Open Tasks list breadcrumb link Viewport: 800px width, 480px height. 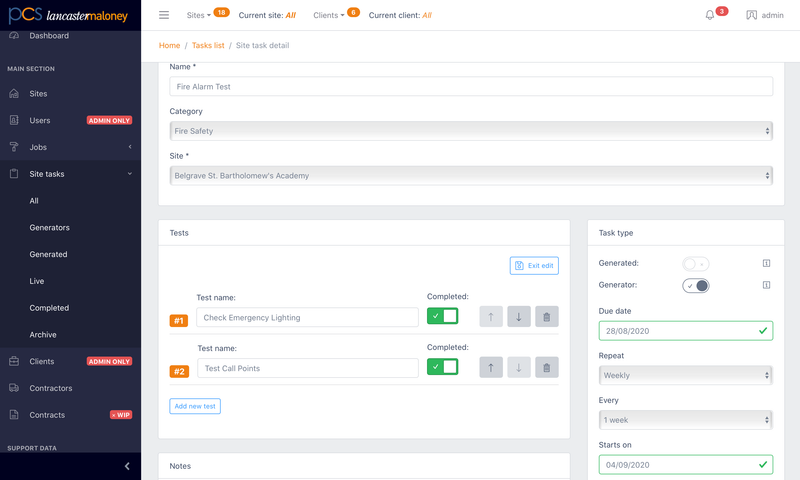(x=208, y=45)
